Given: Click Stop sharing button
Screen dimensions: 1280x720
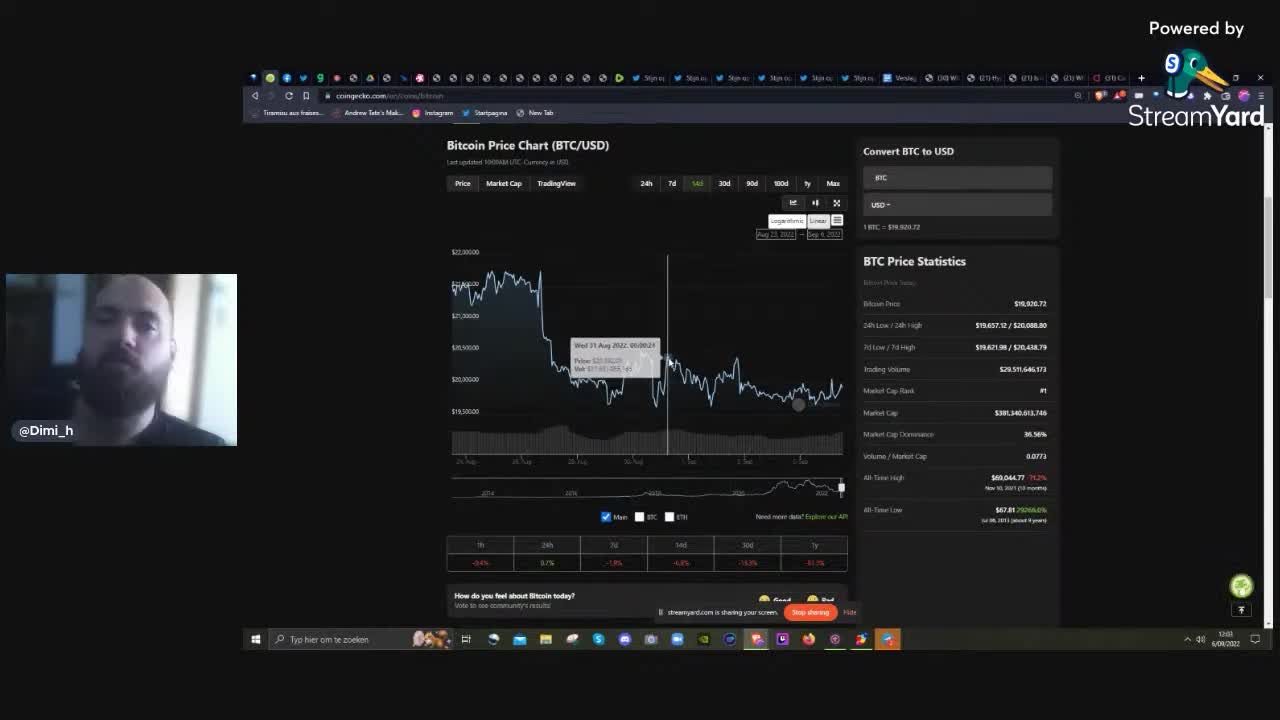Looking at the screenshot, I should [811, 612].
